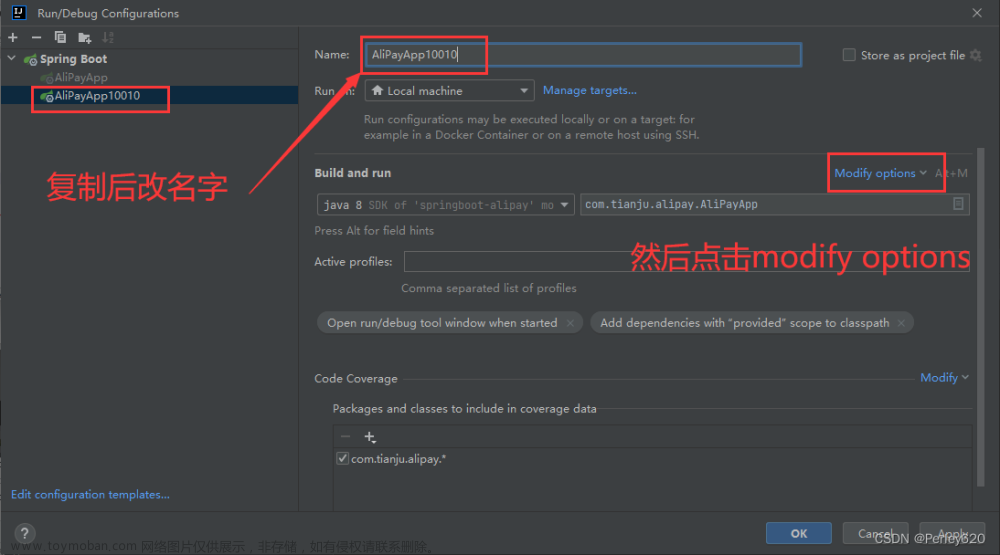
Task: Select the Spring Boot group
Action: [x=73, y=59]
